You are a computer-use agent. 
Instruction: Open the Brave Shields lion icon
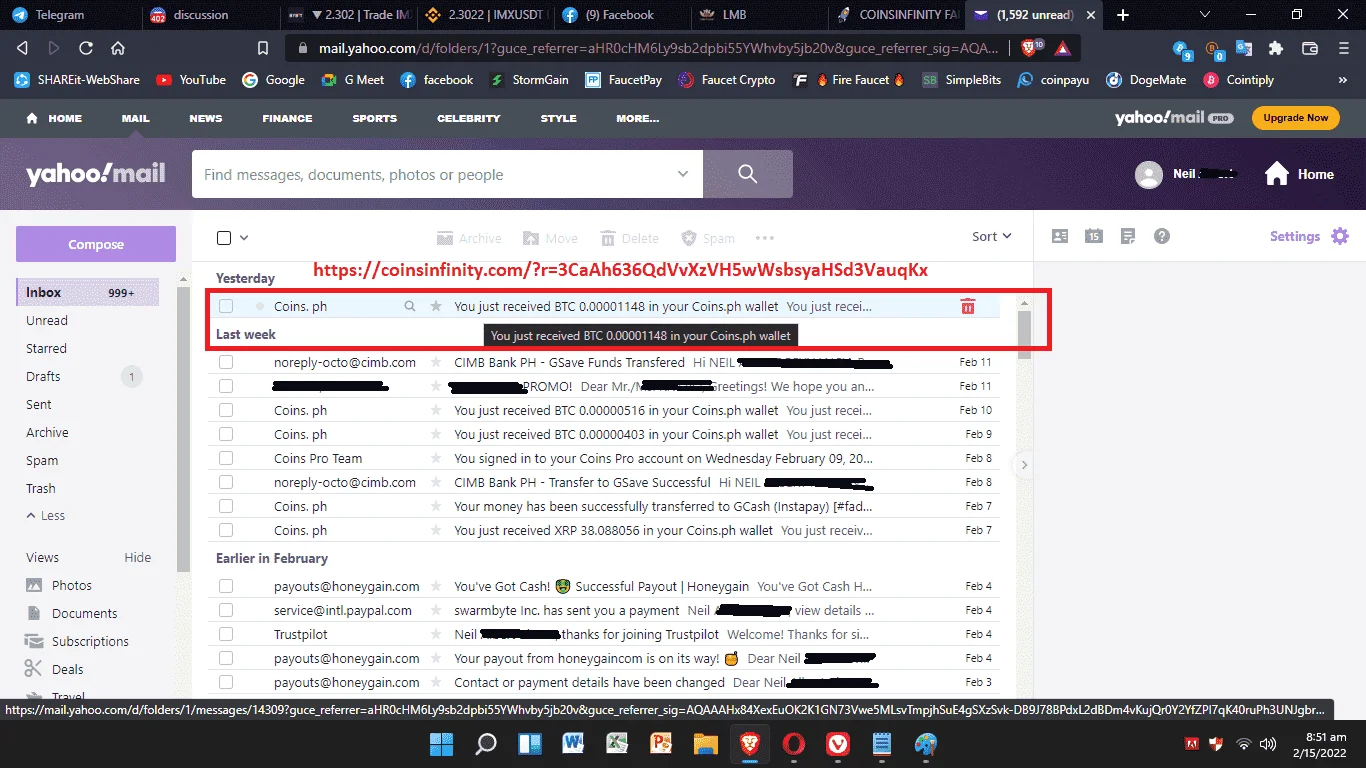click(x=1031, y=48)
